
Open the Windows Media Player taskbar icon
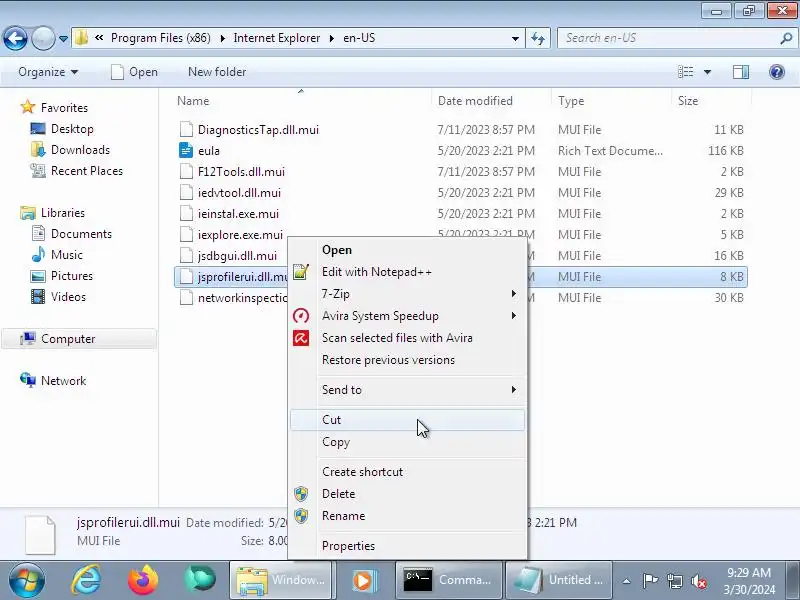[x=364, y=580]
